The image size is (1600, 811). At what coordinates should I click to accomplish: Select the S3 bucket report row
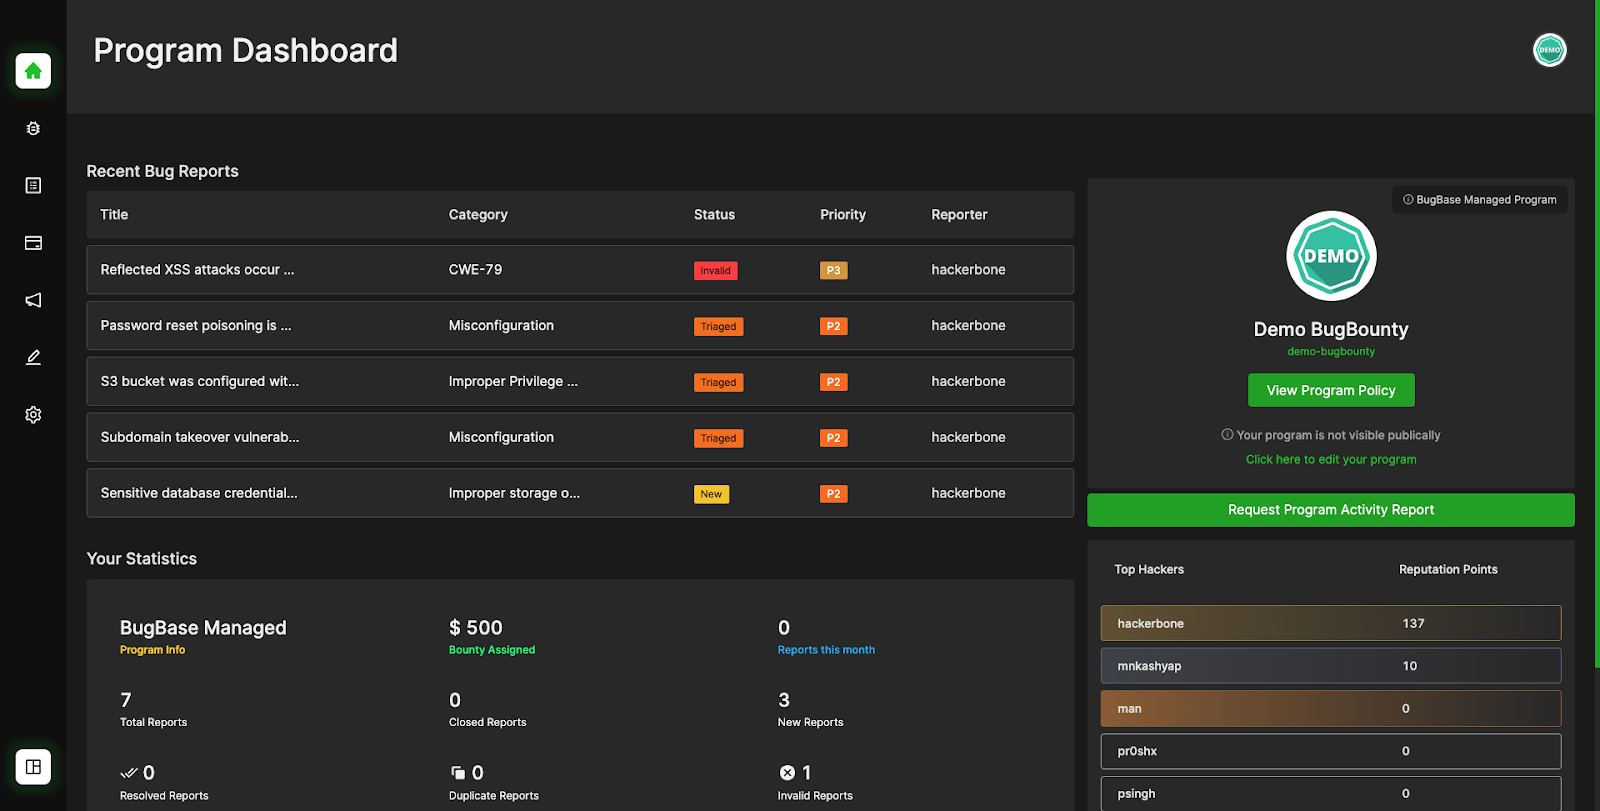[x=580, y=382]
